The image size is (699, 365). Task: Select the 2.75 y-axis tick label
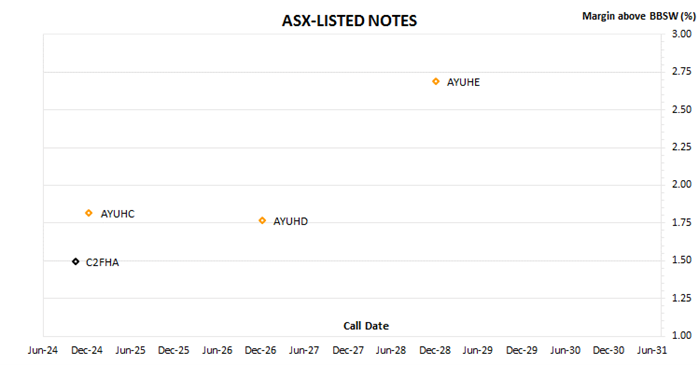[x=682, y=71]
